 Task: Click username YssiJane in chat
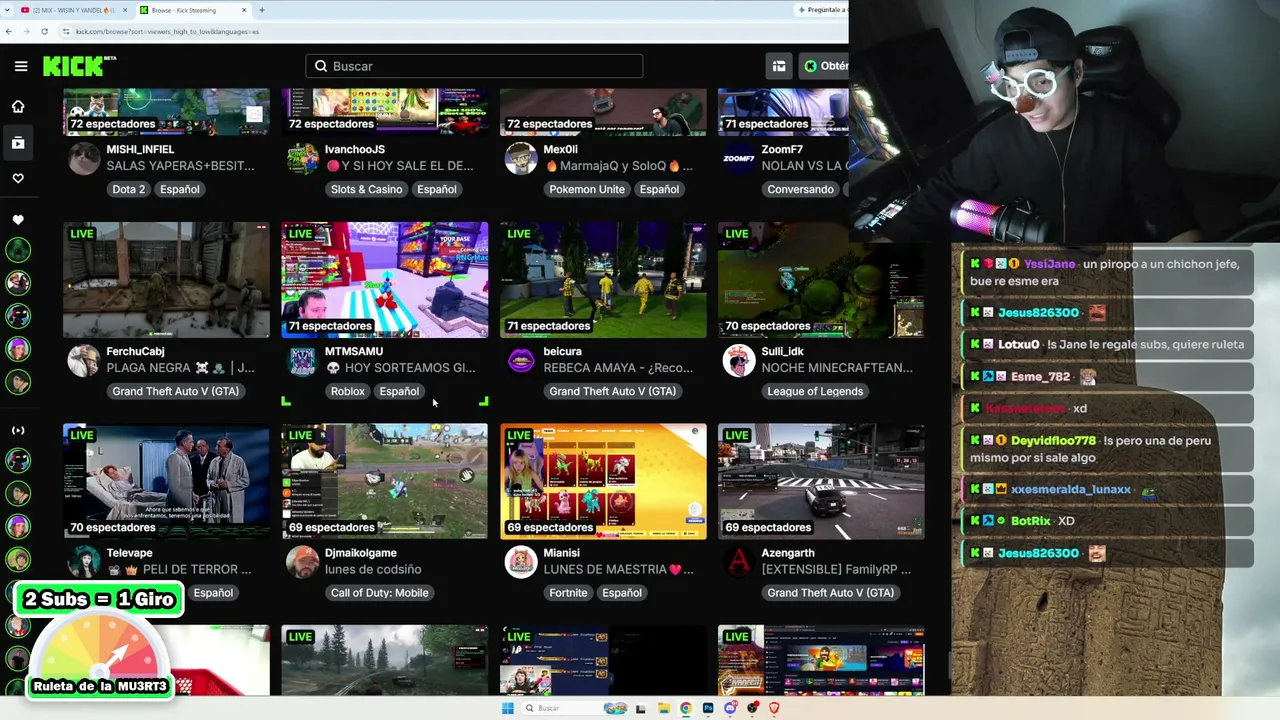(x=1050, y=264)
